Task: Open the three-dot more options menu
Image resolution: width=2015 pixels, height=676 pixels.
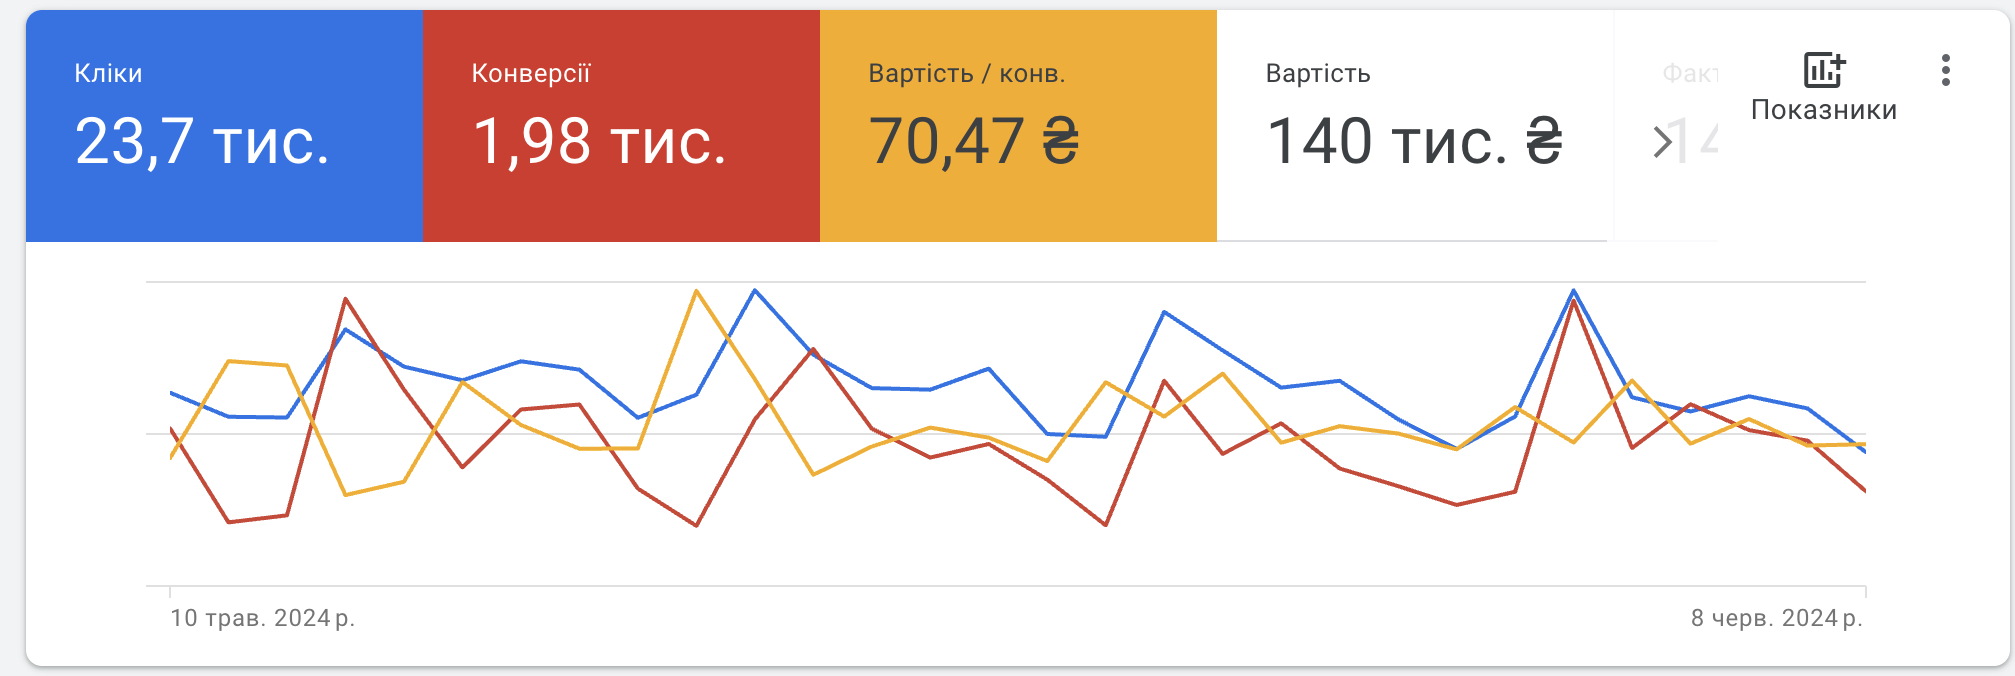Action: click(1945, 70)
